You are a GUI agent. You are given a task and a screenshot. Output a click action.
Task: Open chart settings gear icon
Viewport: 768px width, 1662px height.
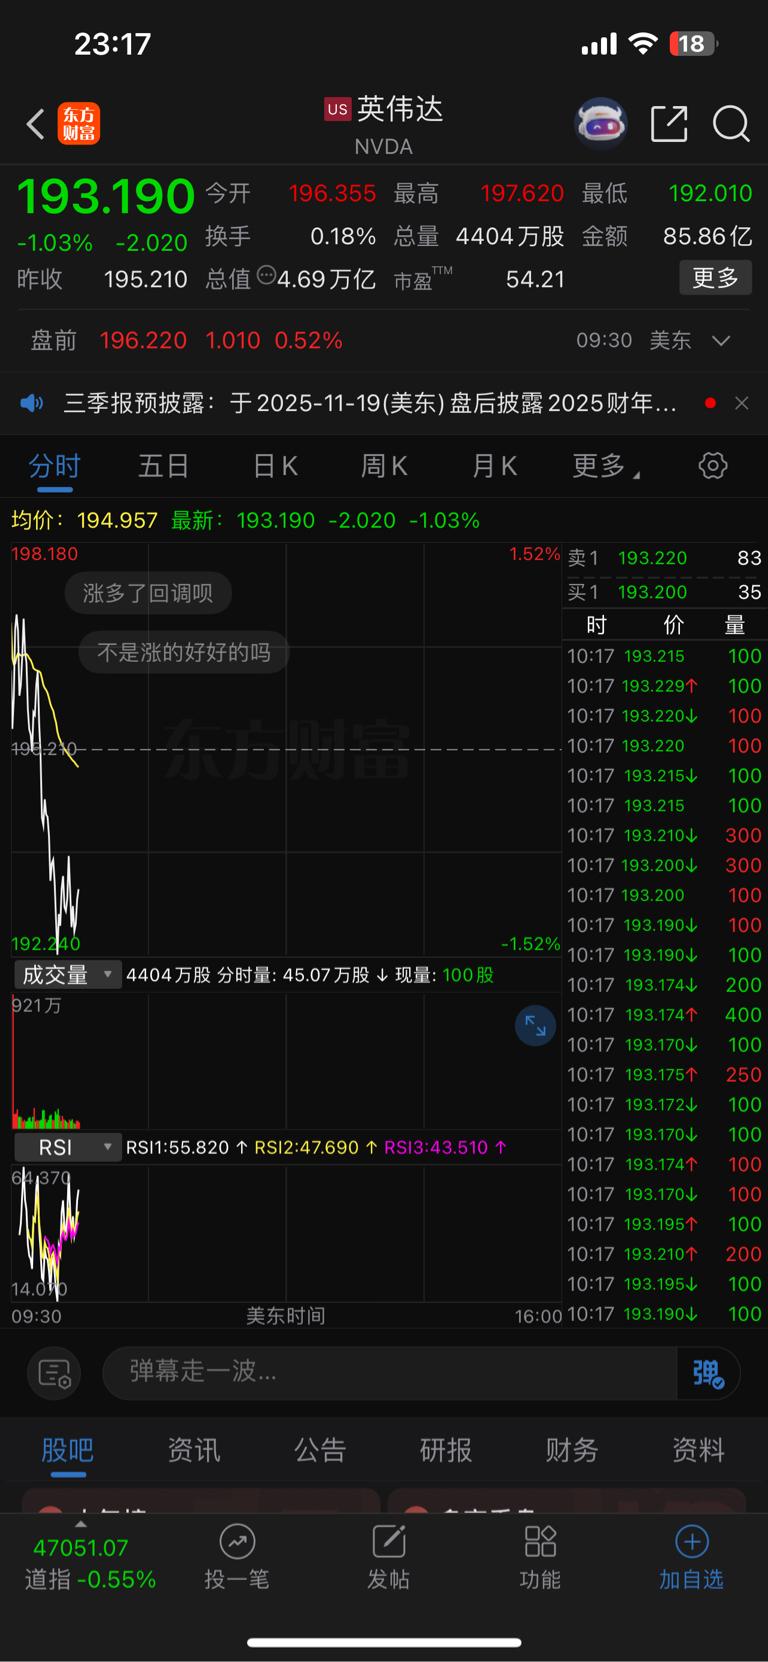712,466
